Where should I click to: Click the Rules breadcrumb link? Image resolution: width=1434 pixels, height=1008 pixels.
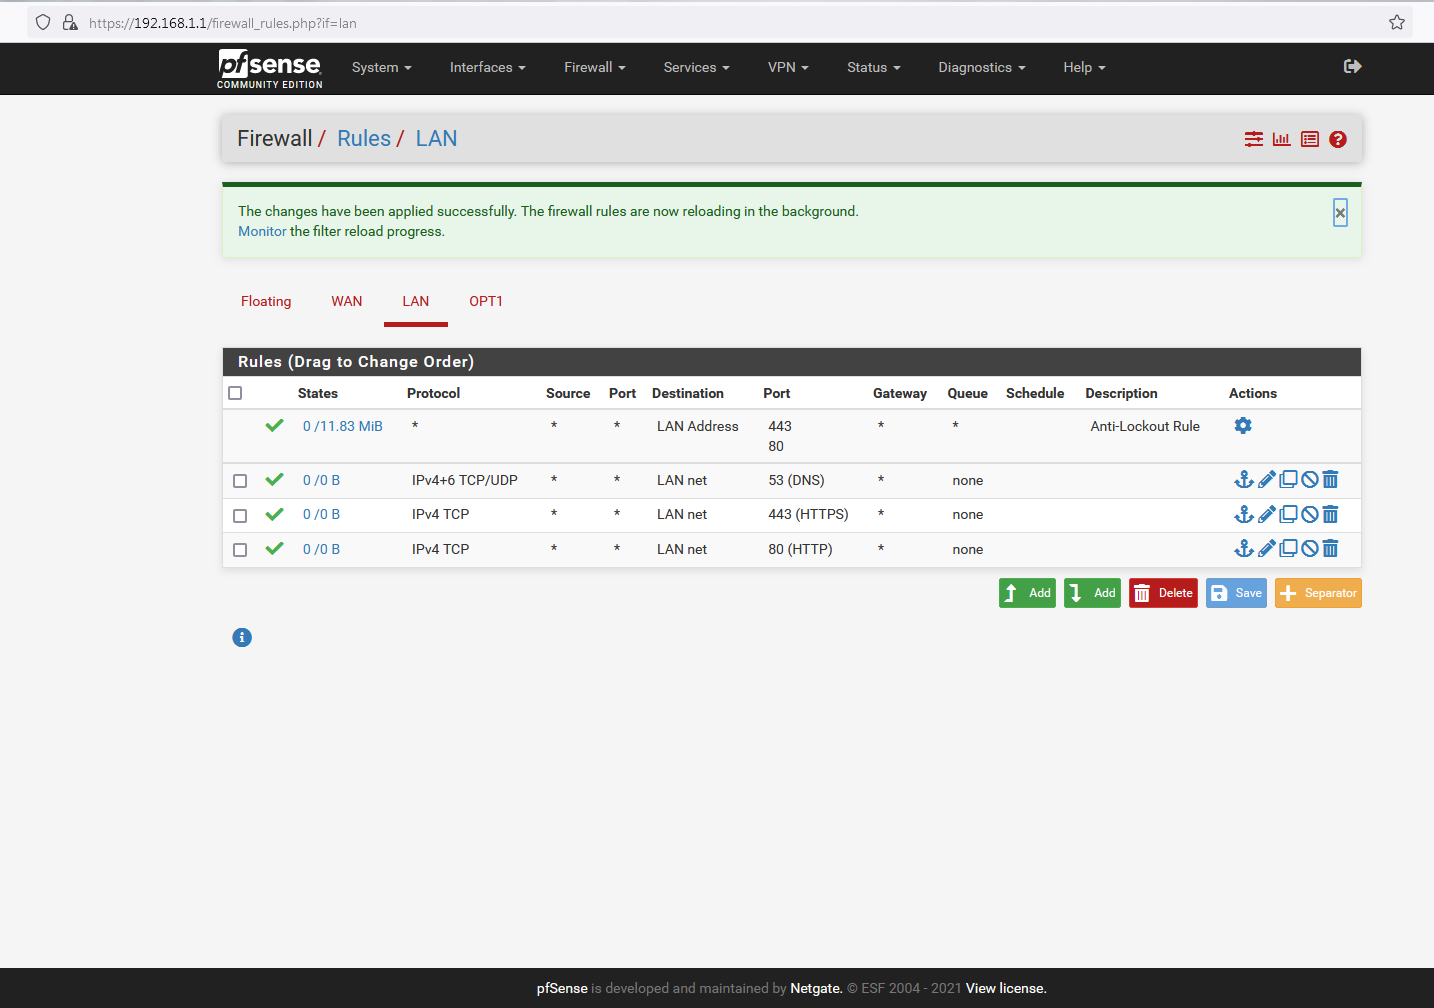pyautogui.click(x=364, y=139)
